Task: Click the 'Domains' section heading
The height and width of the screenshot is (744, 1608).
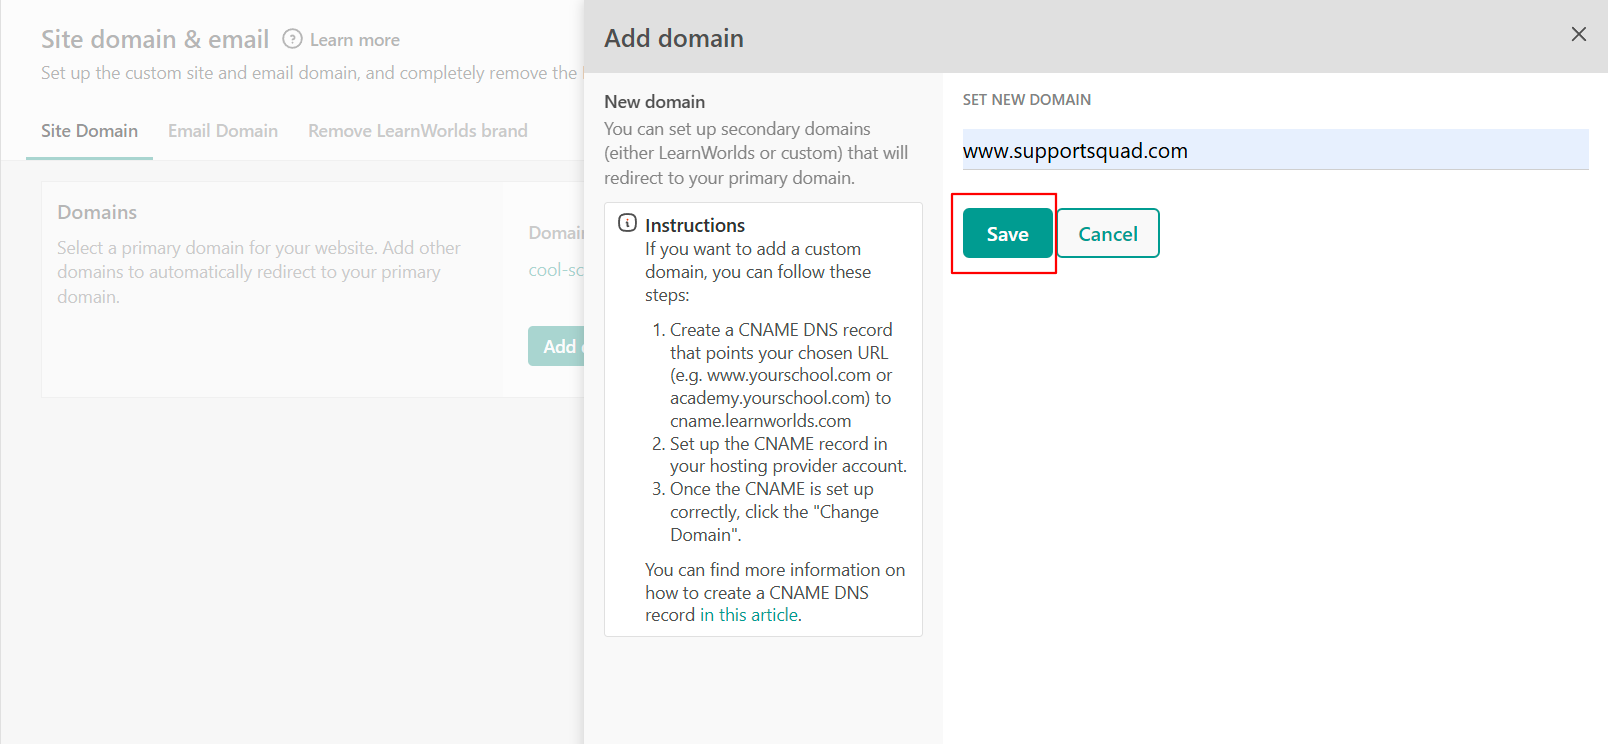Action: [97, 212]
